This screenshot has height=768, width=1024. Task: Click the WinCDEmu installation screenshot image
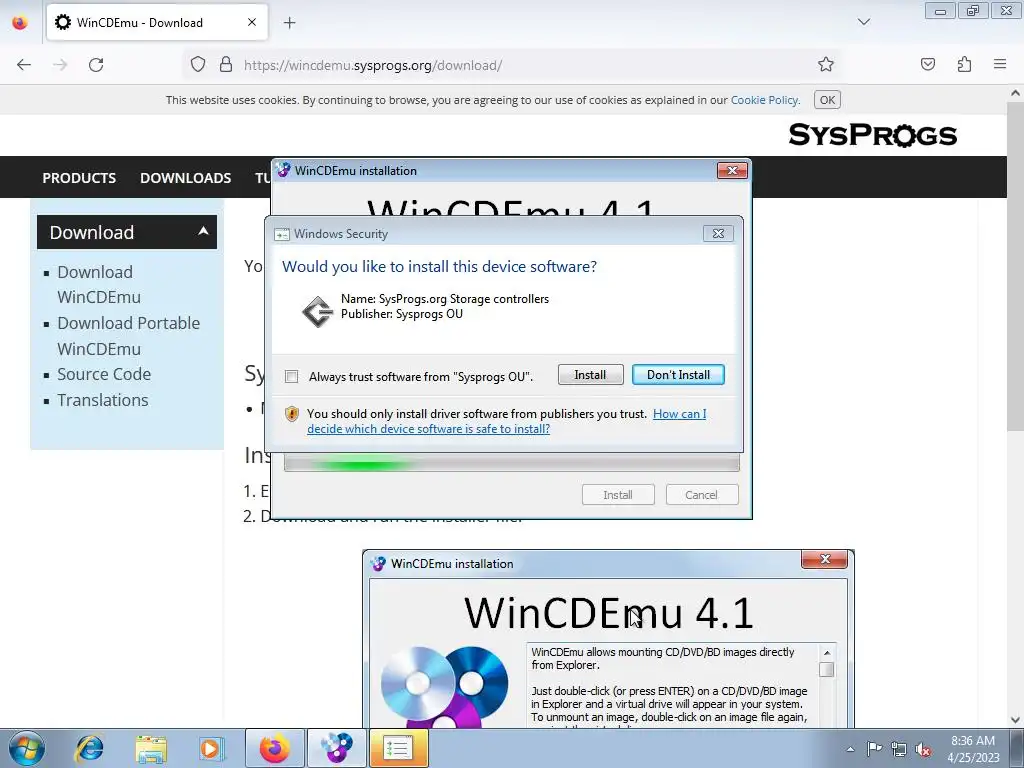tap(608, 639)
